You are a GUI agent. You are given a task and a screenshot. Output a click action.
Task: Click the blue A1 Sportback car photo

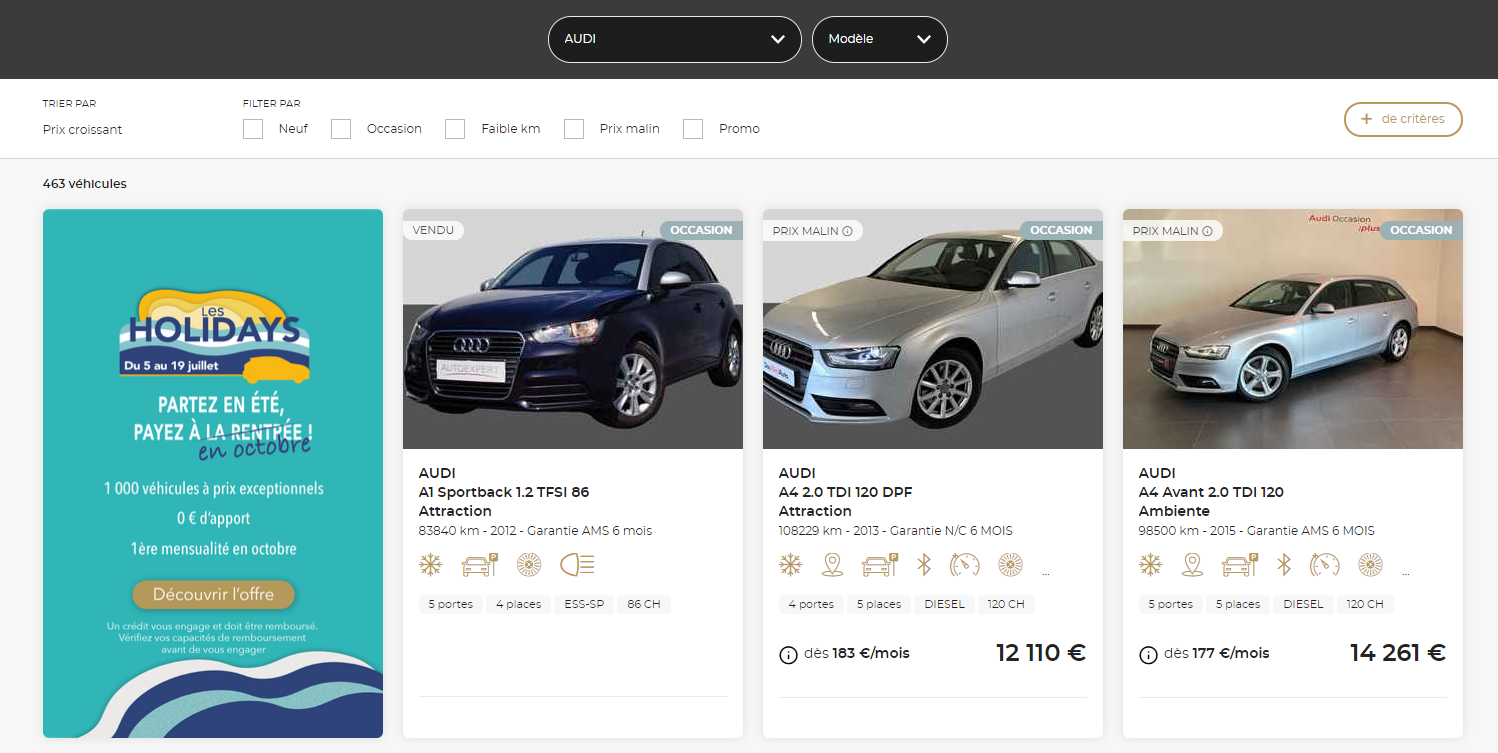point(573,329)
